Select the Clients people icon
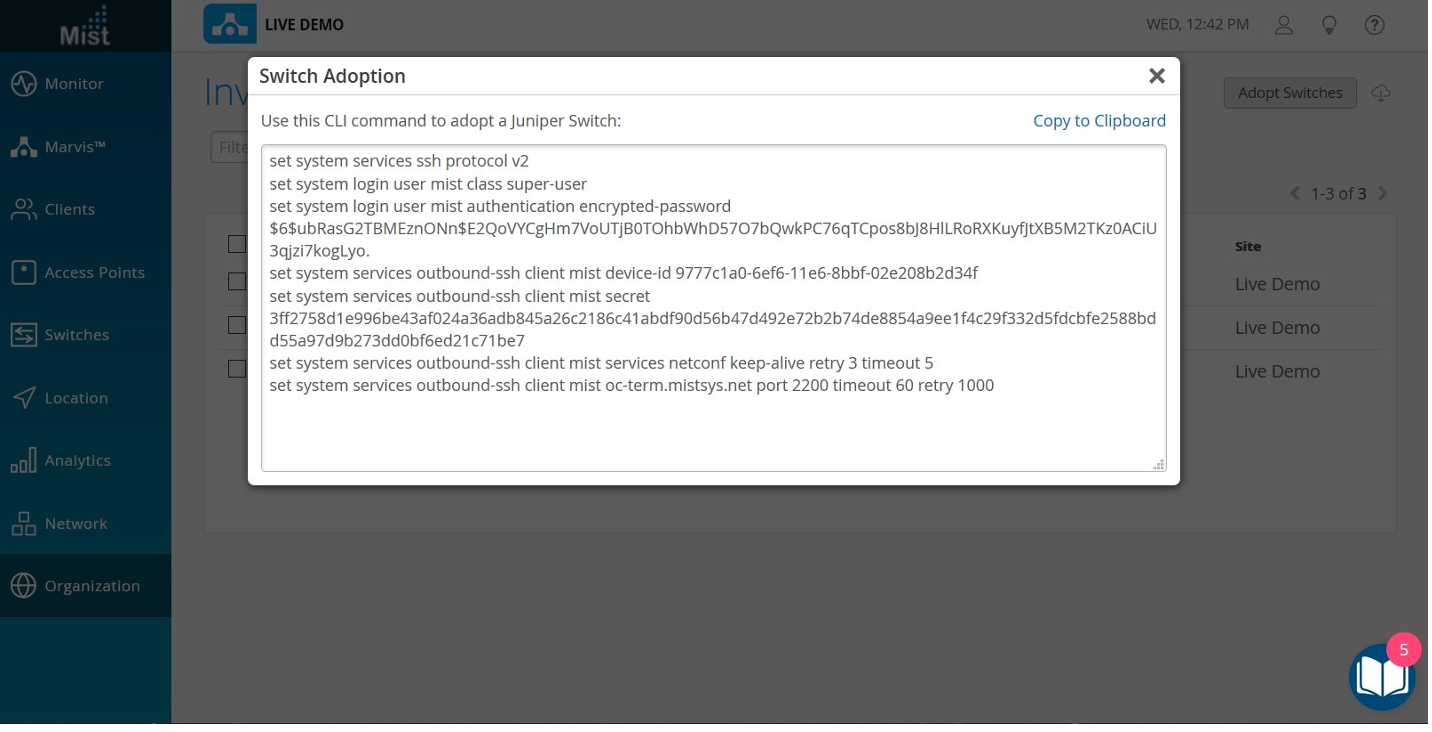This screenshot has height=732, width=1432. (x=24, y=209)
